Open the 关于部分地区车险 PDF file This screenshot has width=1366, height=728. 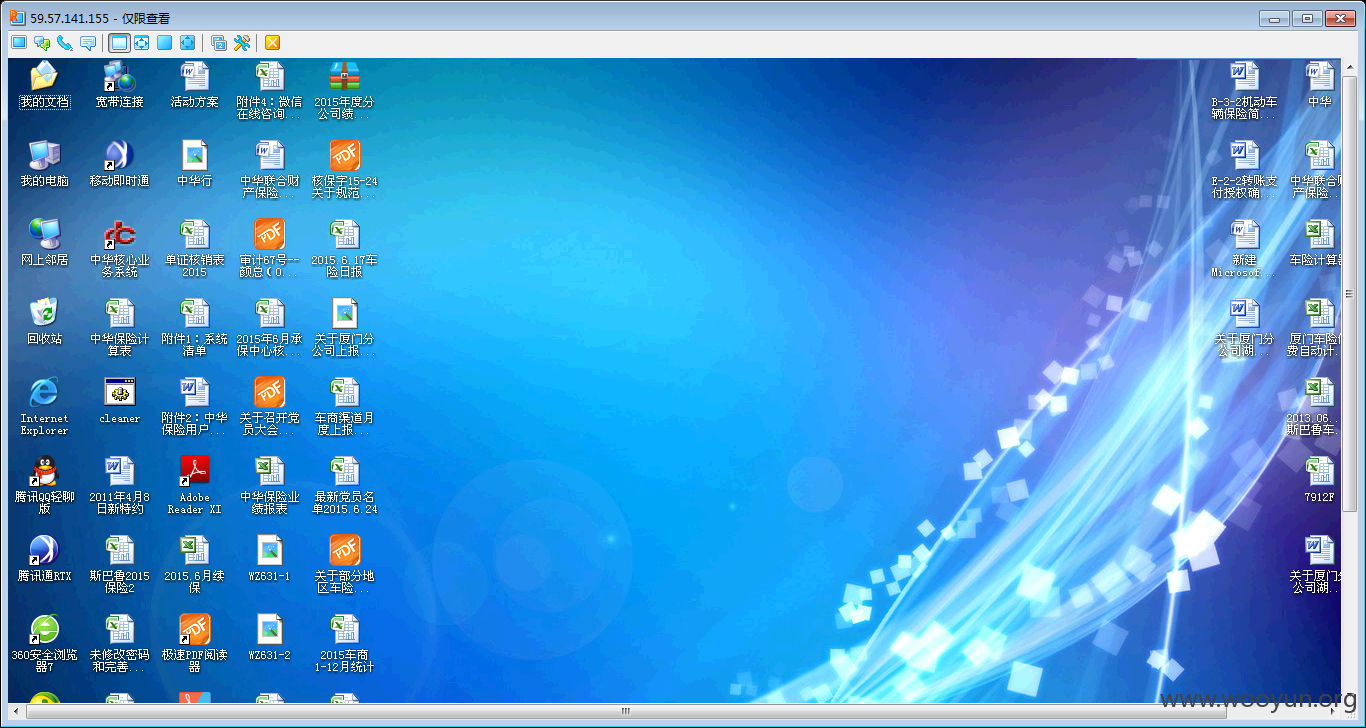point(344,564)
